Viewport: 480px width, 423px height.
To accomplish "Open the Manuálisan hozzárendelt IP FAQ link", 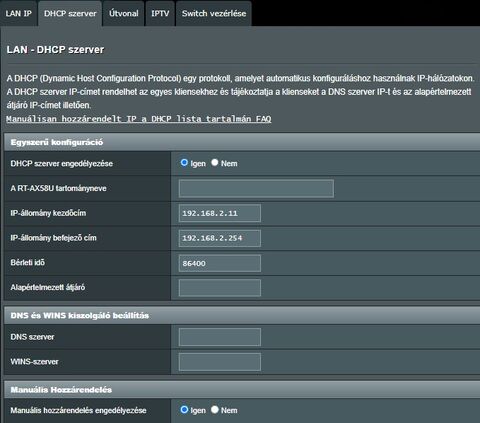I will 139,119.
